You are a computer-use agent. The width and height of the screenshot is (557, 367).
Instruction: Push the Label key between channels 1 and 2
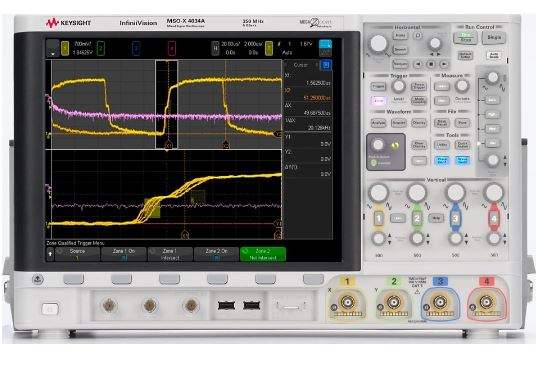[398, 218]
